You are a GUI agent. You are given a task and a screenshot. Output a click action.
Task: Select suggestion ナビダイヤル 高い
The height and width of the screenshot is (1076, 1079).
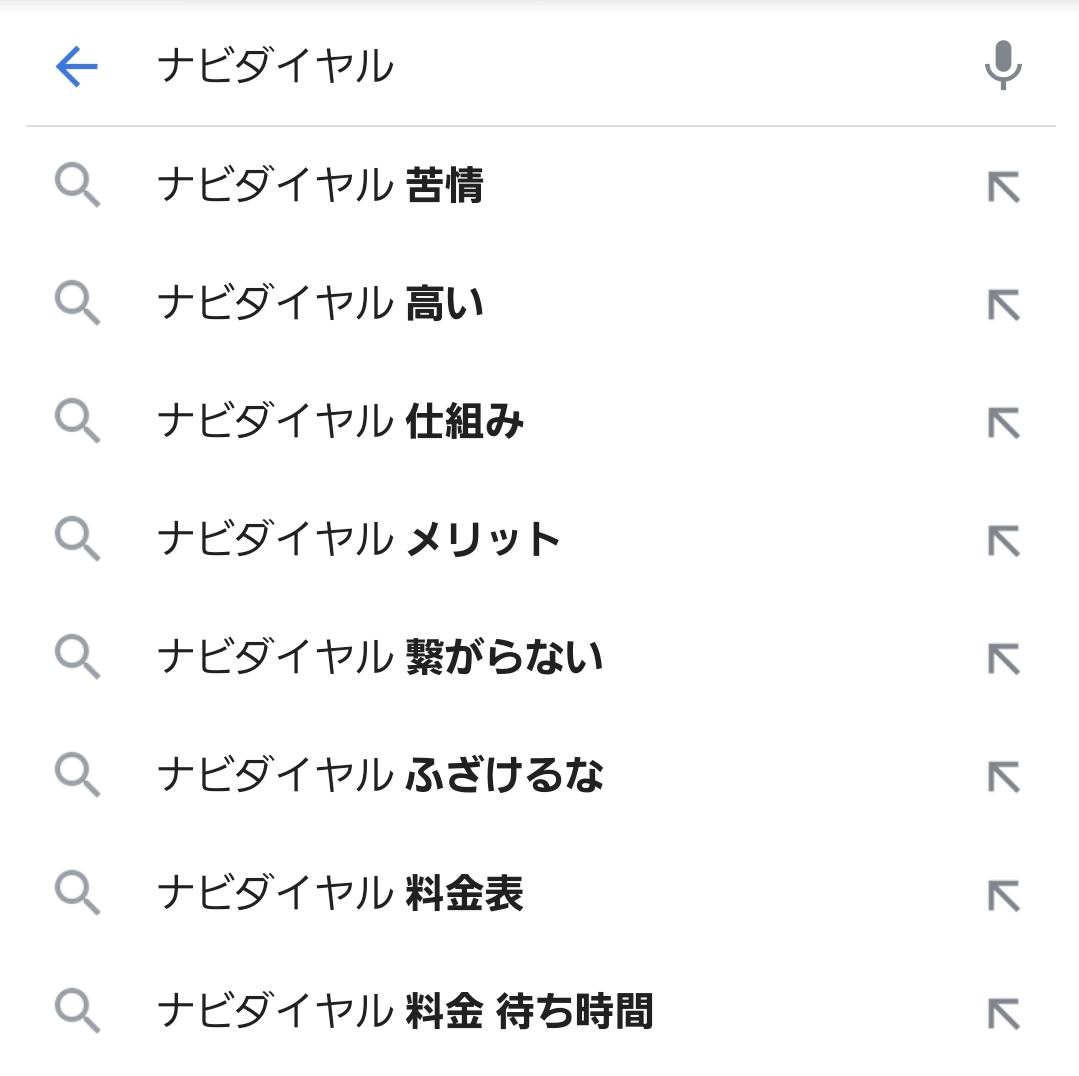(320, 303)
